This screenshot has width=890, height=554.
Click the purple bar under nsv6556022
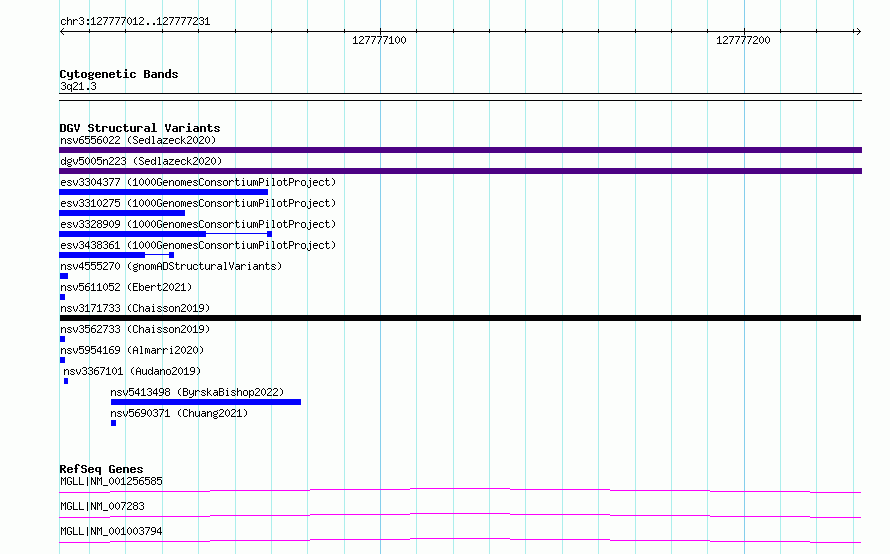[460, 150]
